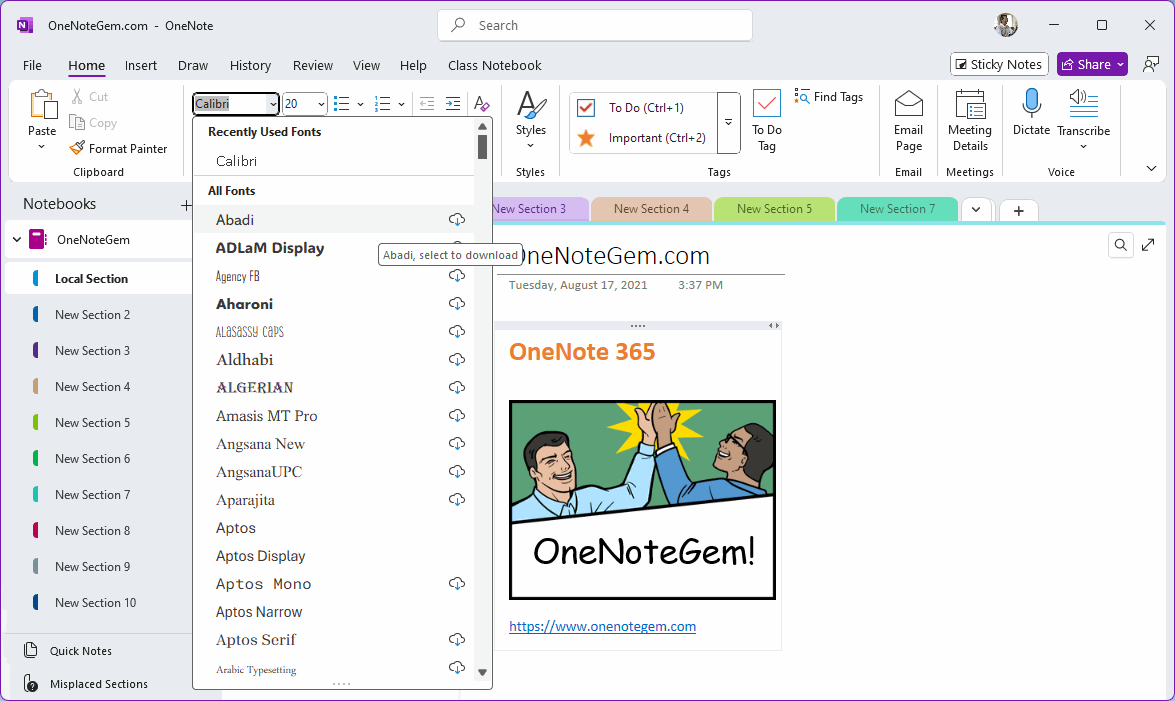Show more section tabs chevron
The width and height of the screenshot is (1175, 701).
coord(976,209)
